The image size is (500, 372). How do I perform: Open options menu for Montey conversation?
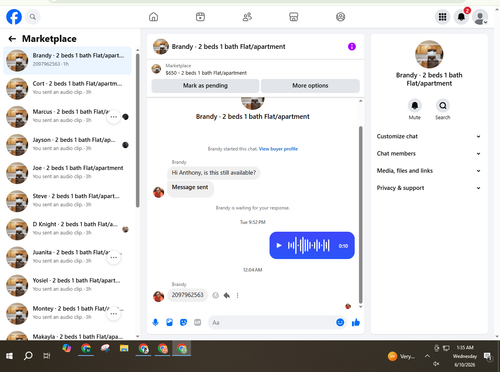[114, 314]
